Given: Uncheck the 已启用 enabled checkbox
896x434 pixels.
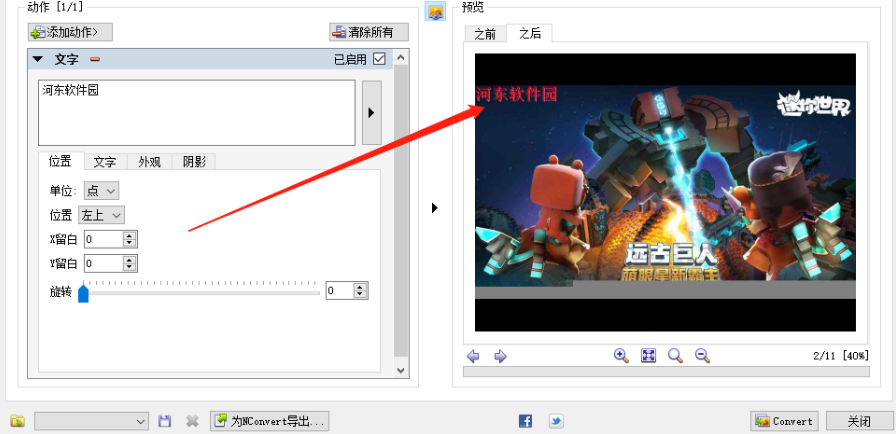Looking at the screenshot, I should tap(379, 59).
